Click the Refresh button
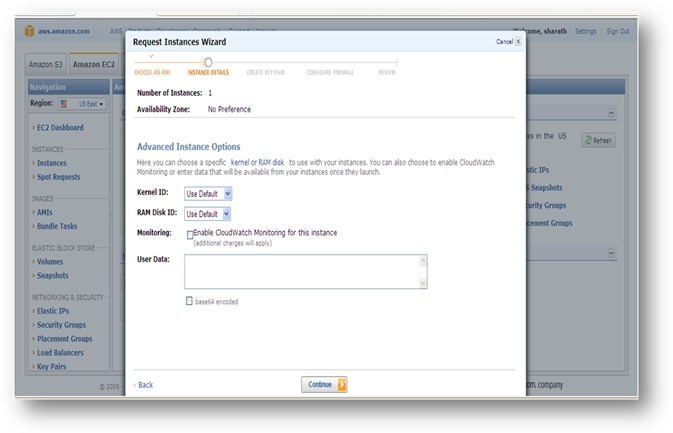This screenshot has height=433, width=673. click(599, 140)
